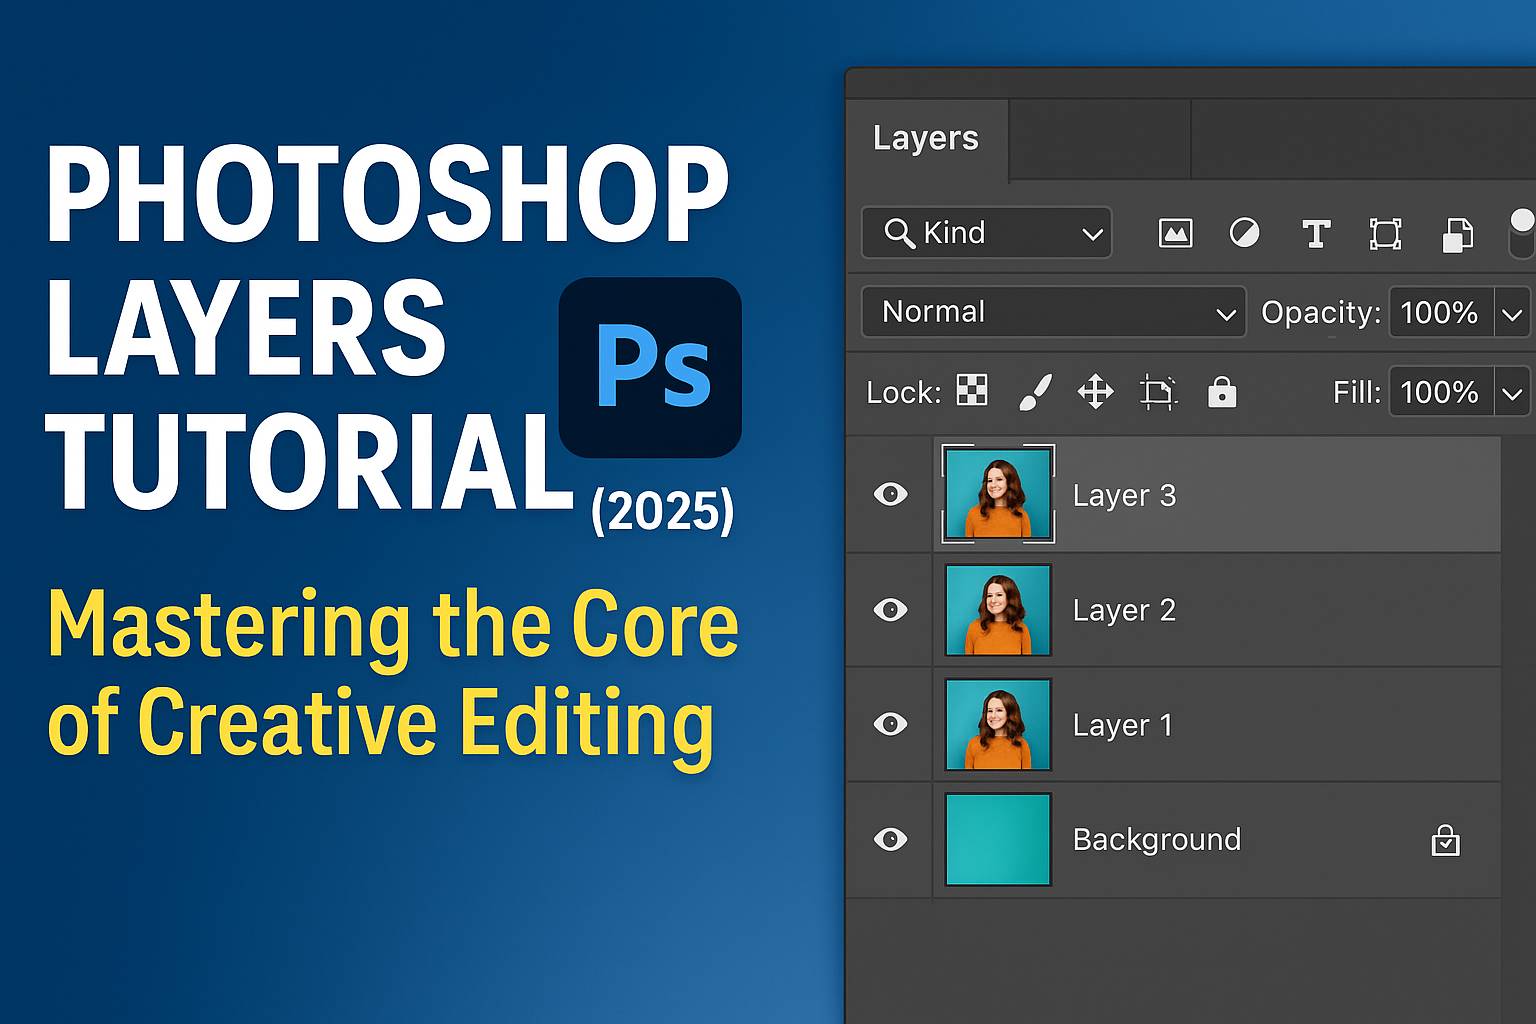Click the Lock label
This screenshot has height=1024, width=1536.
(904, 393)
